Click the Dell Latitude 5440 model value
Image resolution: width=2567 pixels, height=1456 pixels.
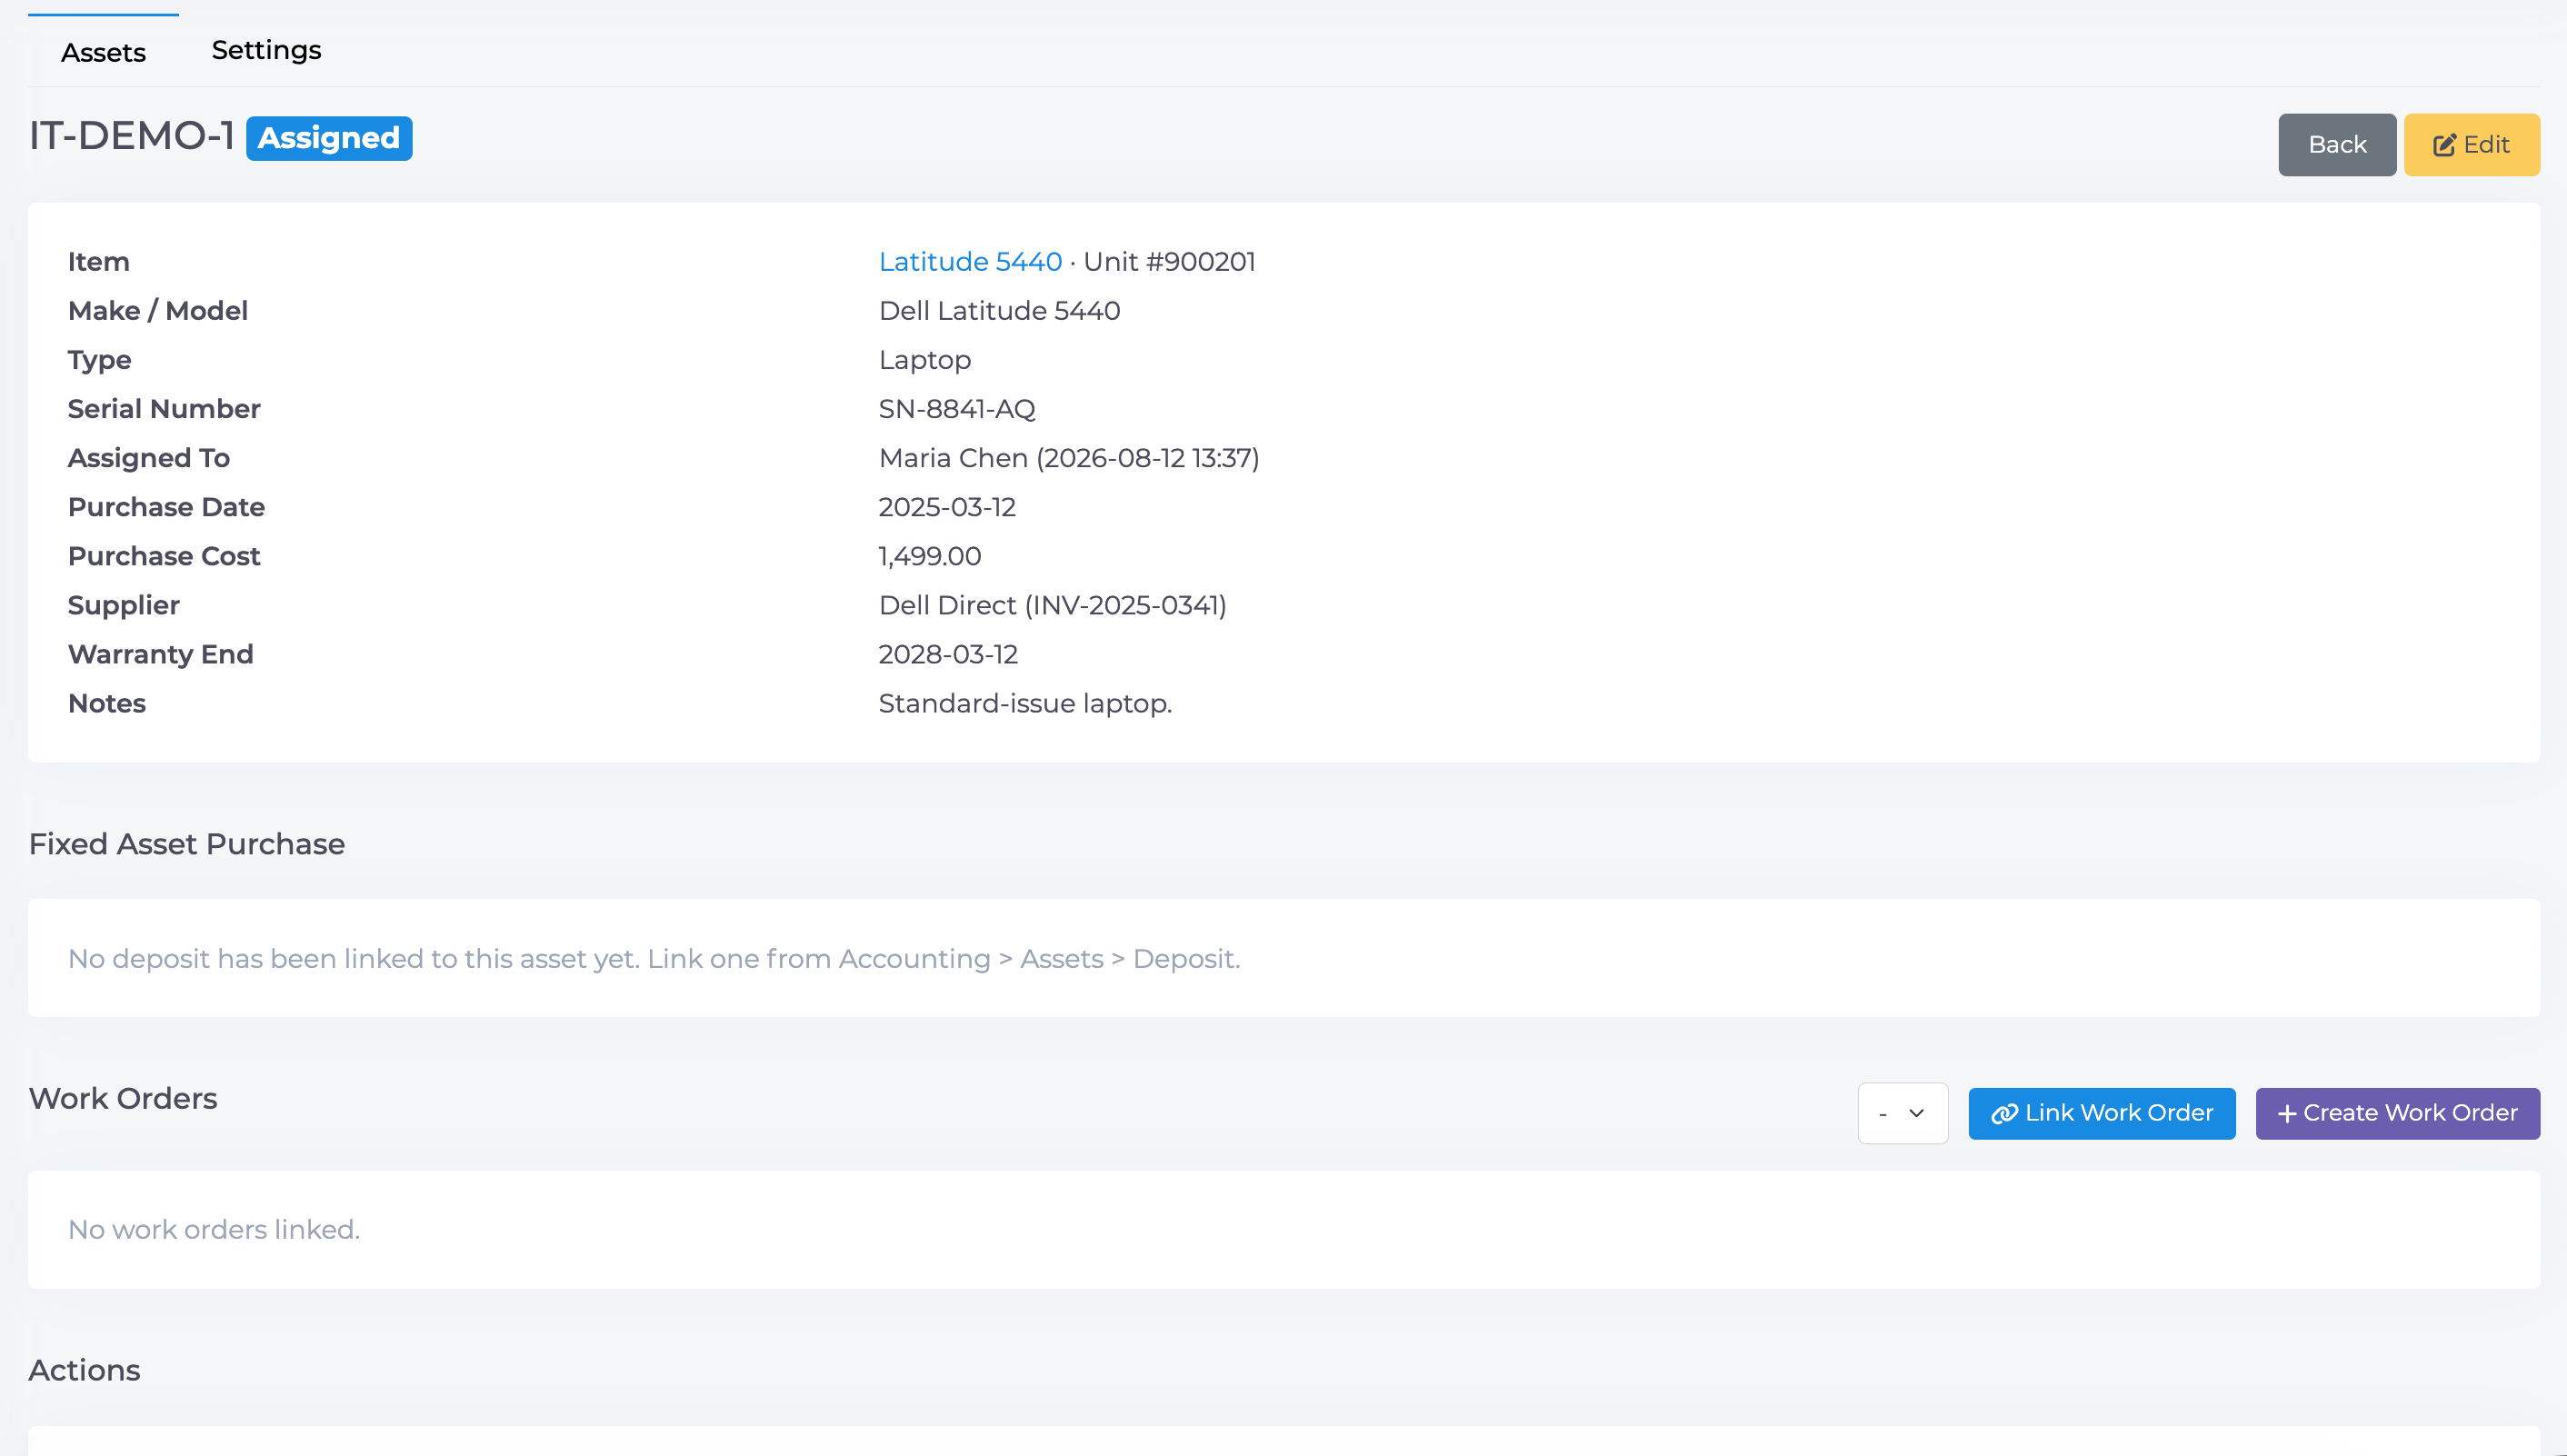click(x=999, y=311)
